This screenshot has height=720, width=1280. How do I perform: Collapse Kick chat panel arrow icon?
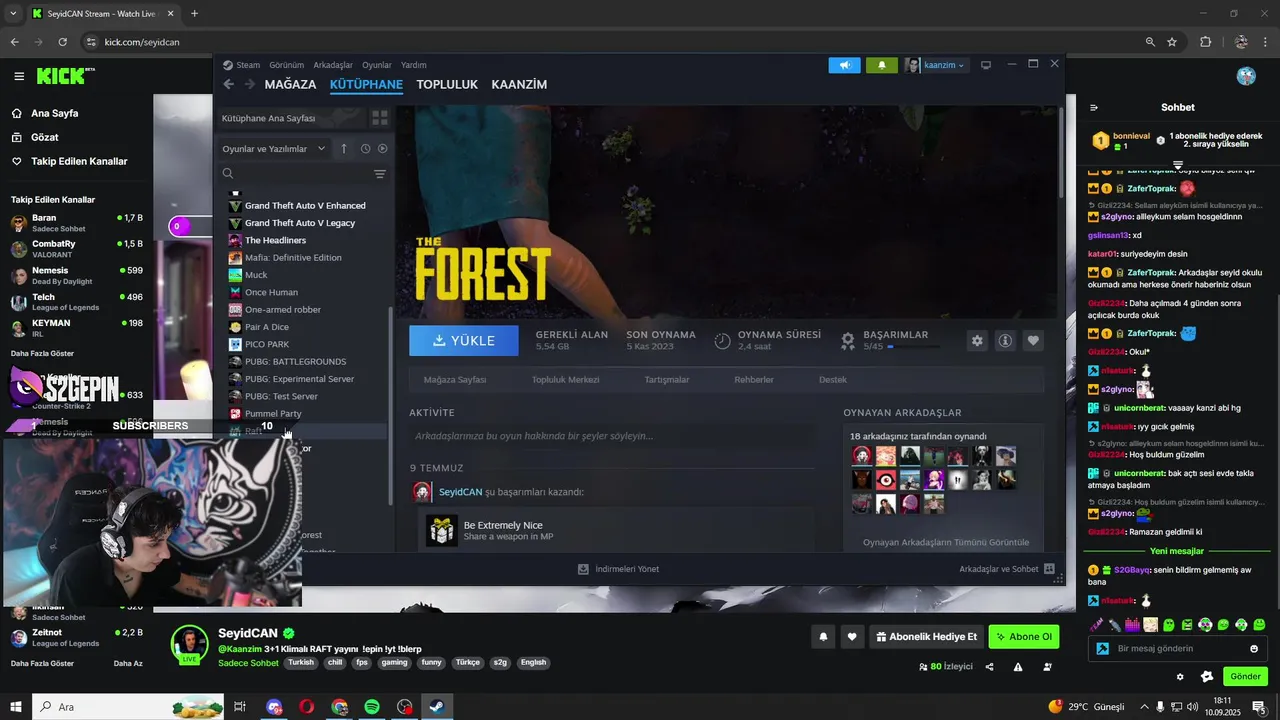point(1094,107)
